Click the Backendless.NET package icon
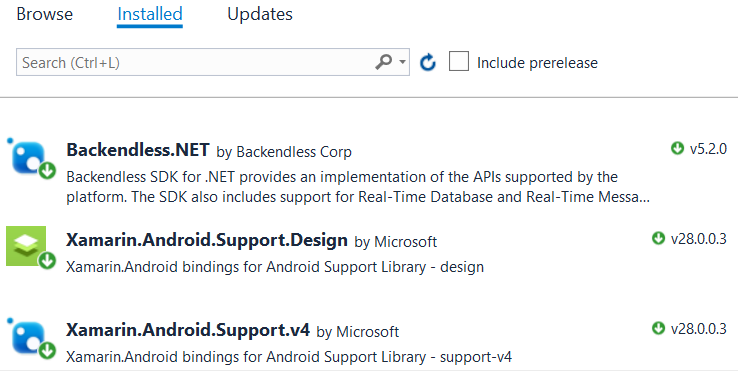738x371 pixels. click(x=29, y=159)
